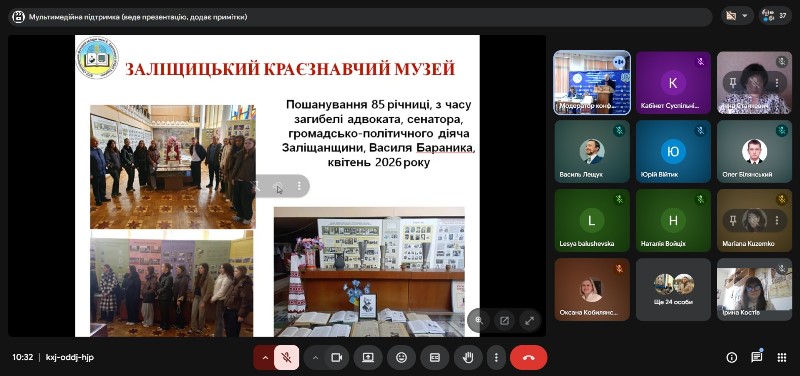Select the 'Модератор конф...' participant tile

592,82
